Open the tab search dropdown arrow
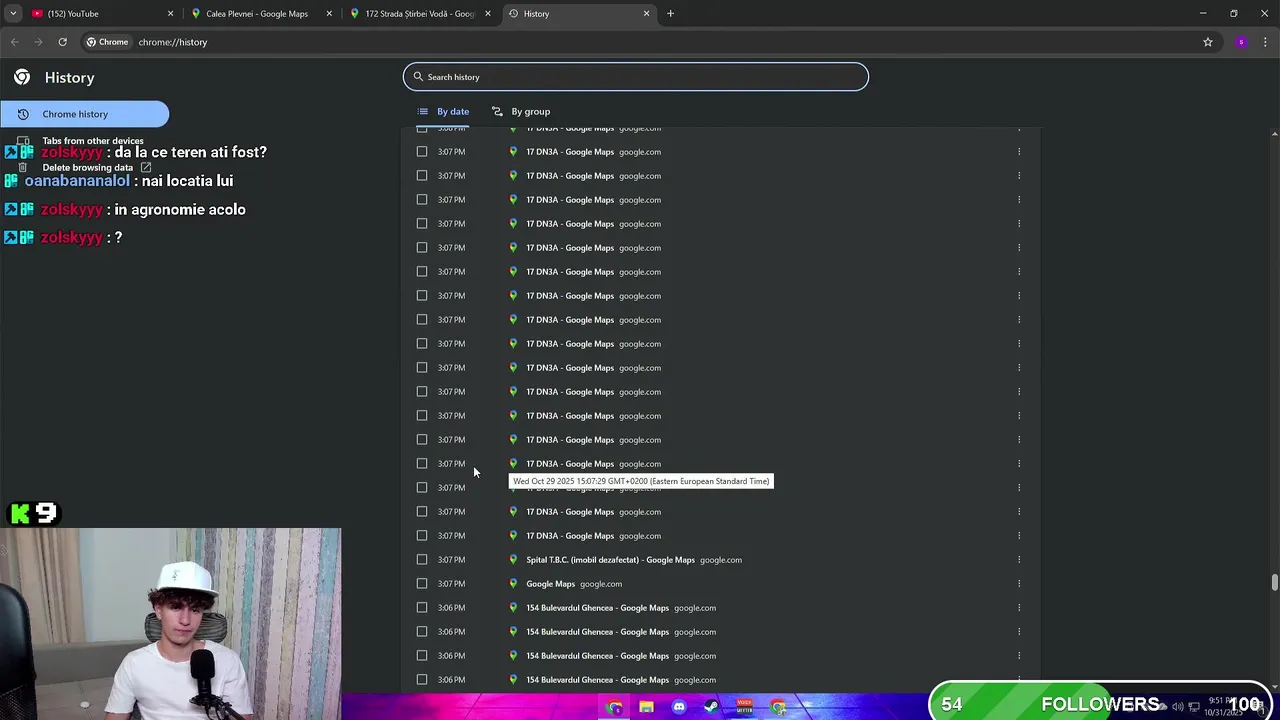The width and height of the screenshot is (1280, 720). point(13,14)
